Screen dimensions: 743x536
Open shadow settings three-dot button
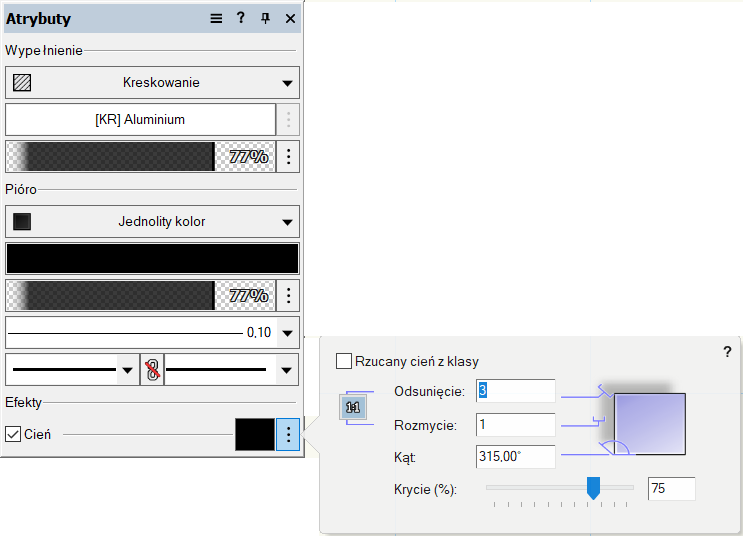tap(288, 435)
